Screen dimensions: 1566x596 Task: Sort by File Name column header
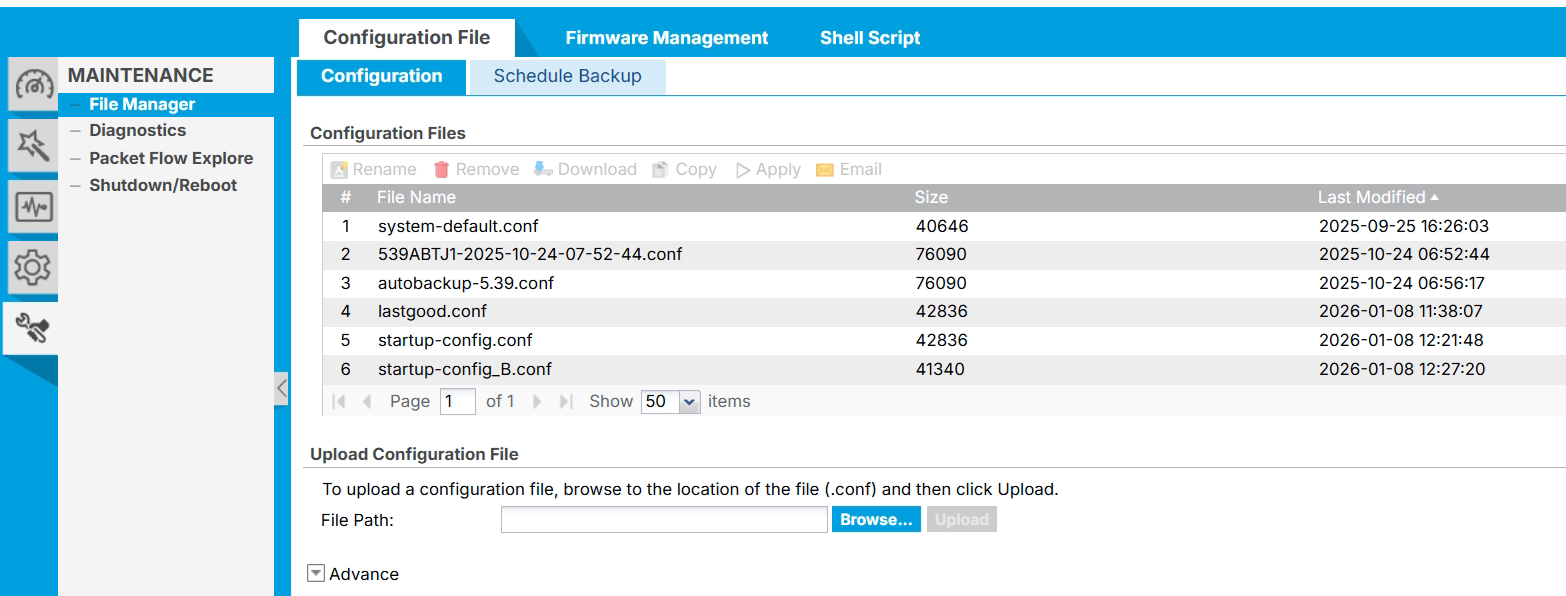tap(416, 197)
